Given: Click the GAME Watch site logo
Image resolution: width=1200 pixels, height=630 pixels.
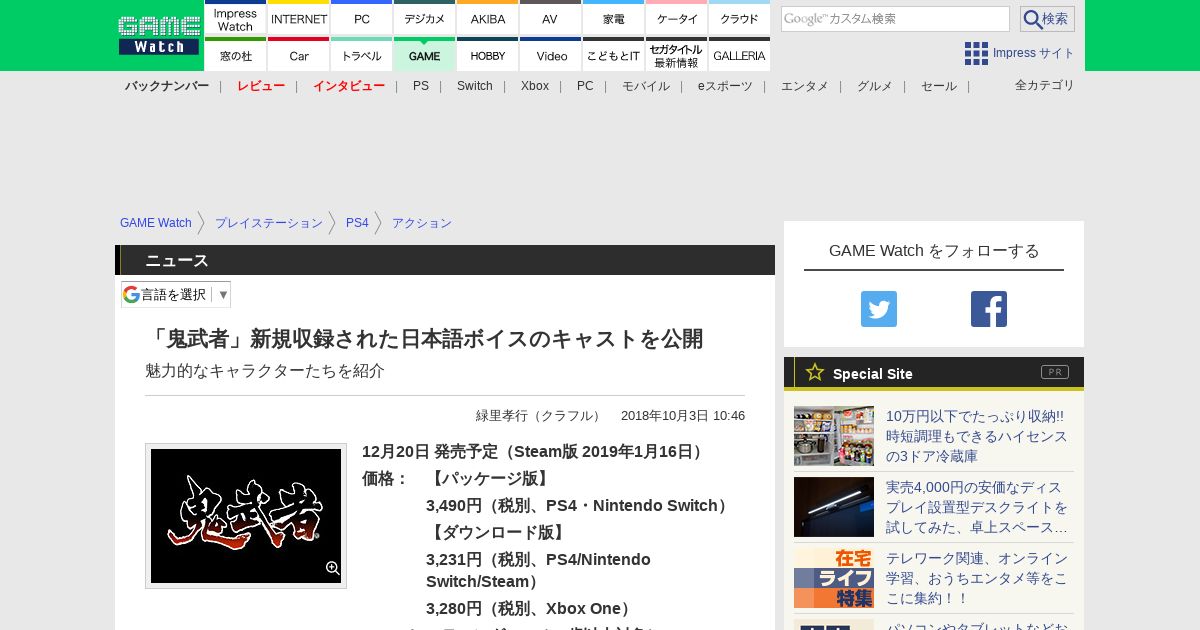Looking at the screenshot, I should click(158, 35).
